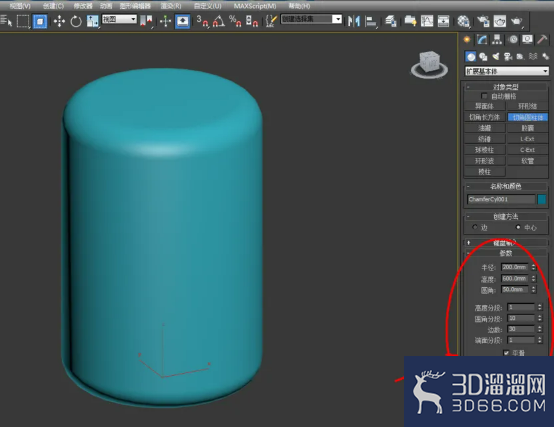This screenshot has height=427, width=554.
Task: Click the 边数 sides spinner arrows
Action: click(x=540, y=329)
